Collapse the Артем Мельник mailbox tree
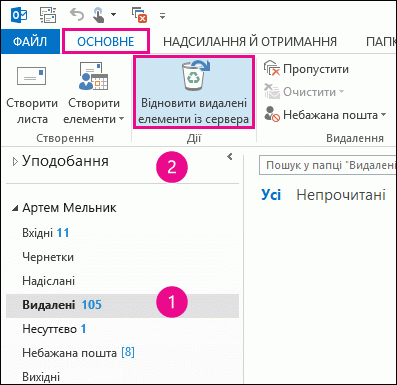Image resolution: width=397 pixels, height=385 pixels. [x=15, y=209]
